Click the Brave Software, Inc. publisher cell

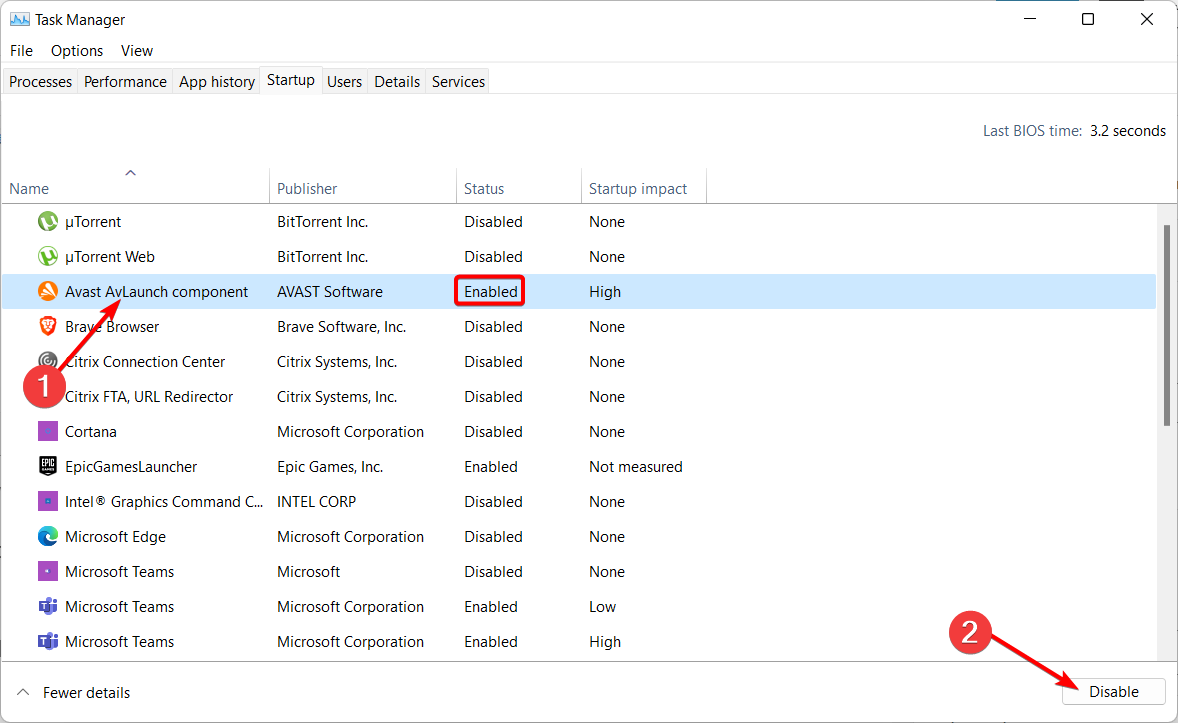(341, 327)
